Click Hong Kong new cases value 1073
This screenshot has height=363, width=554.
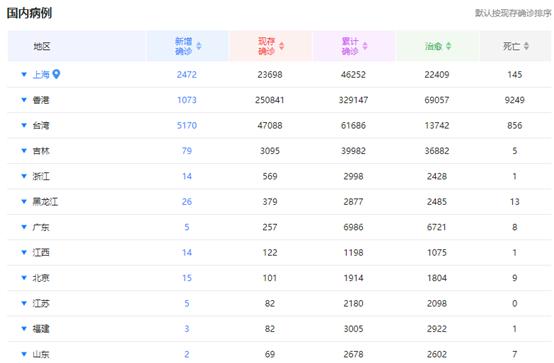click(187, 100)
